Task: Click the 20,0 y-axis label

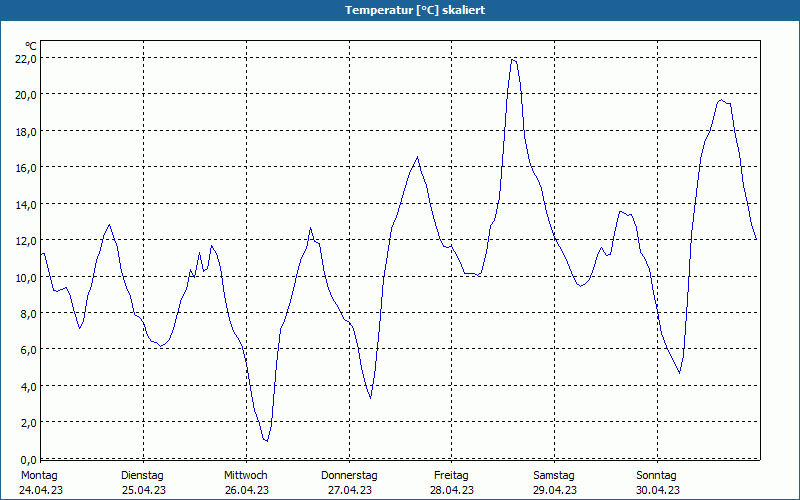Action: [26, 95]
